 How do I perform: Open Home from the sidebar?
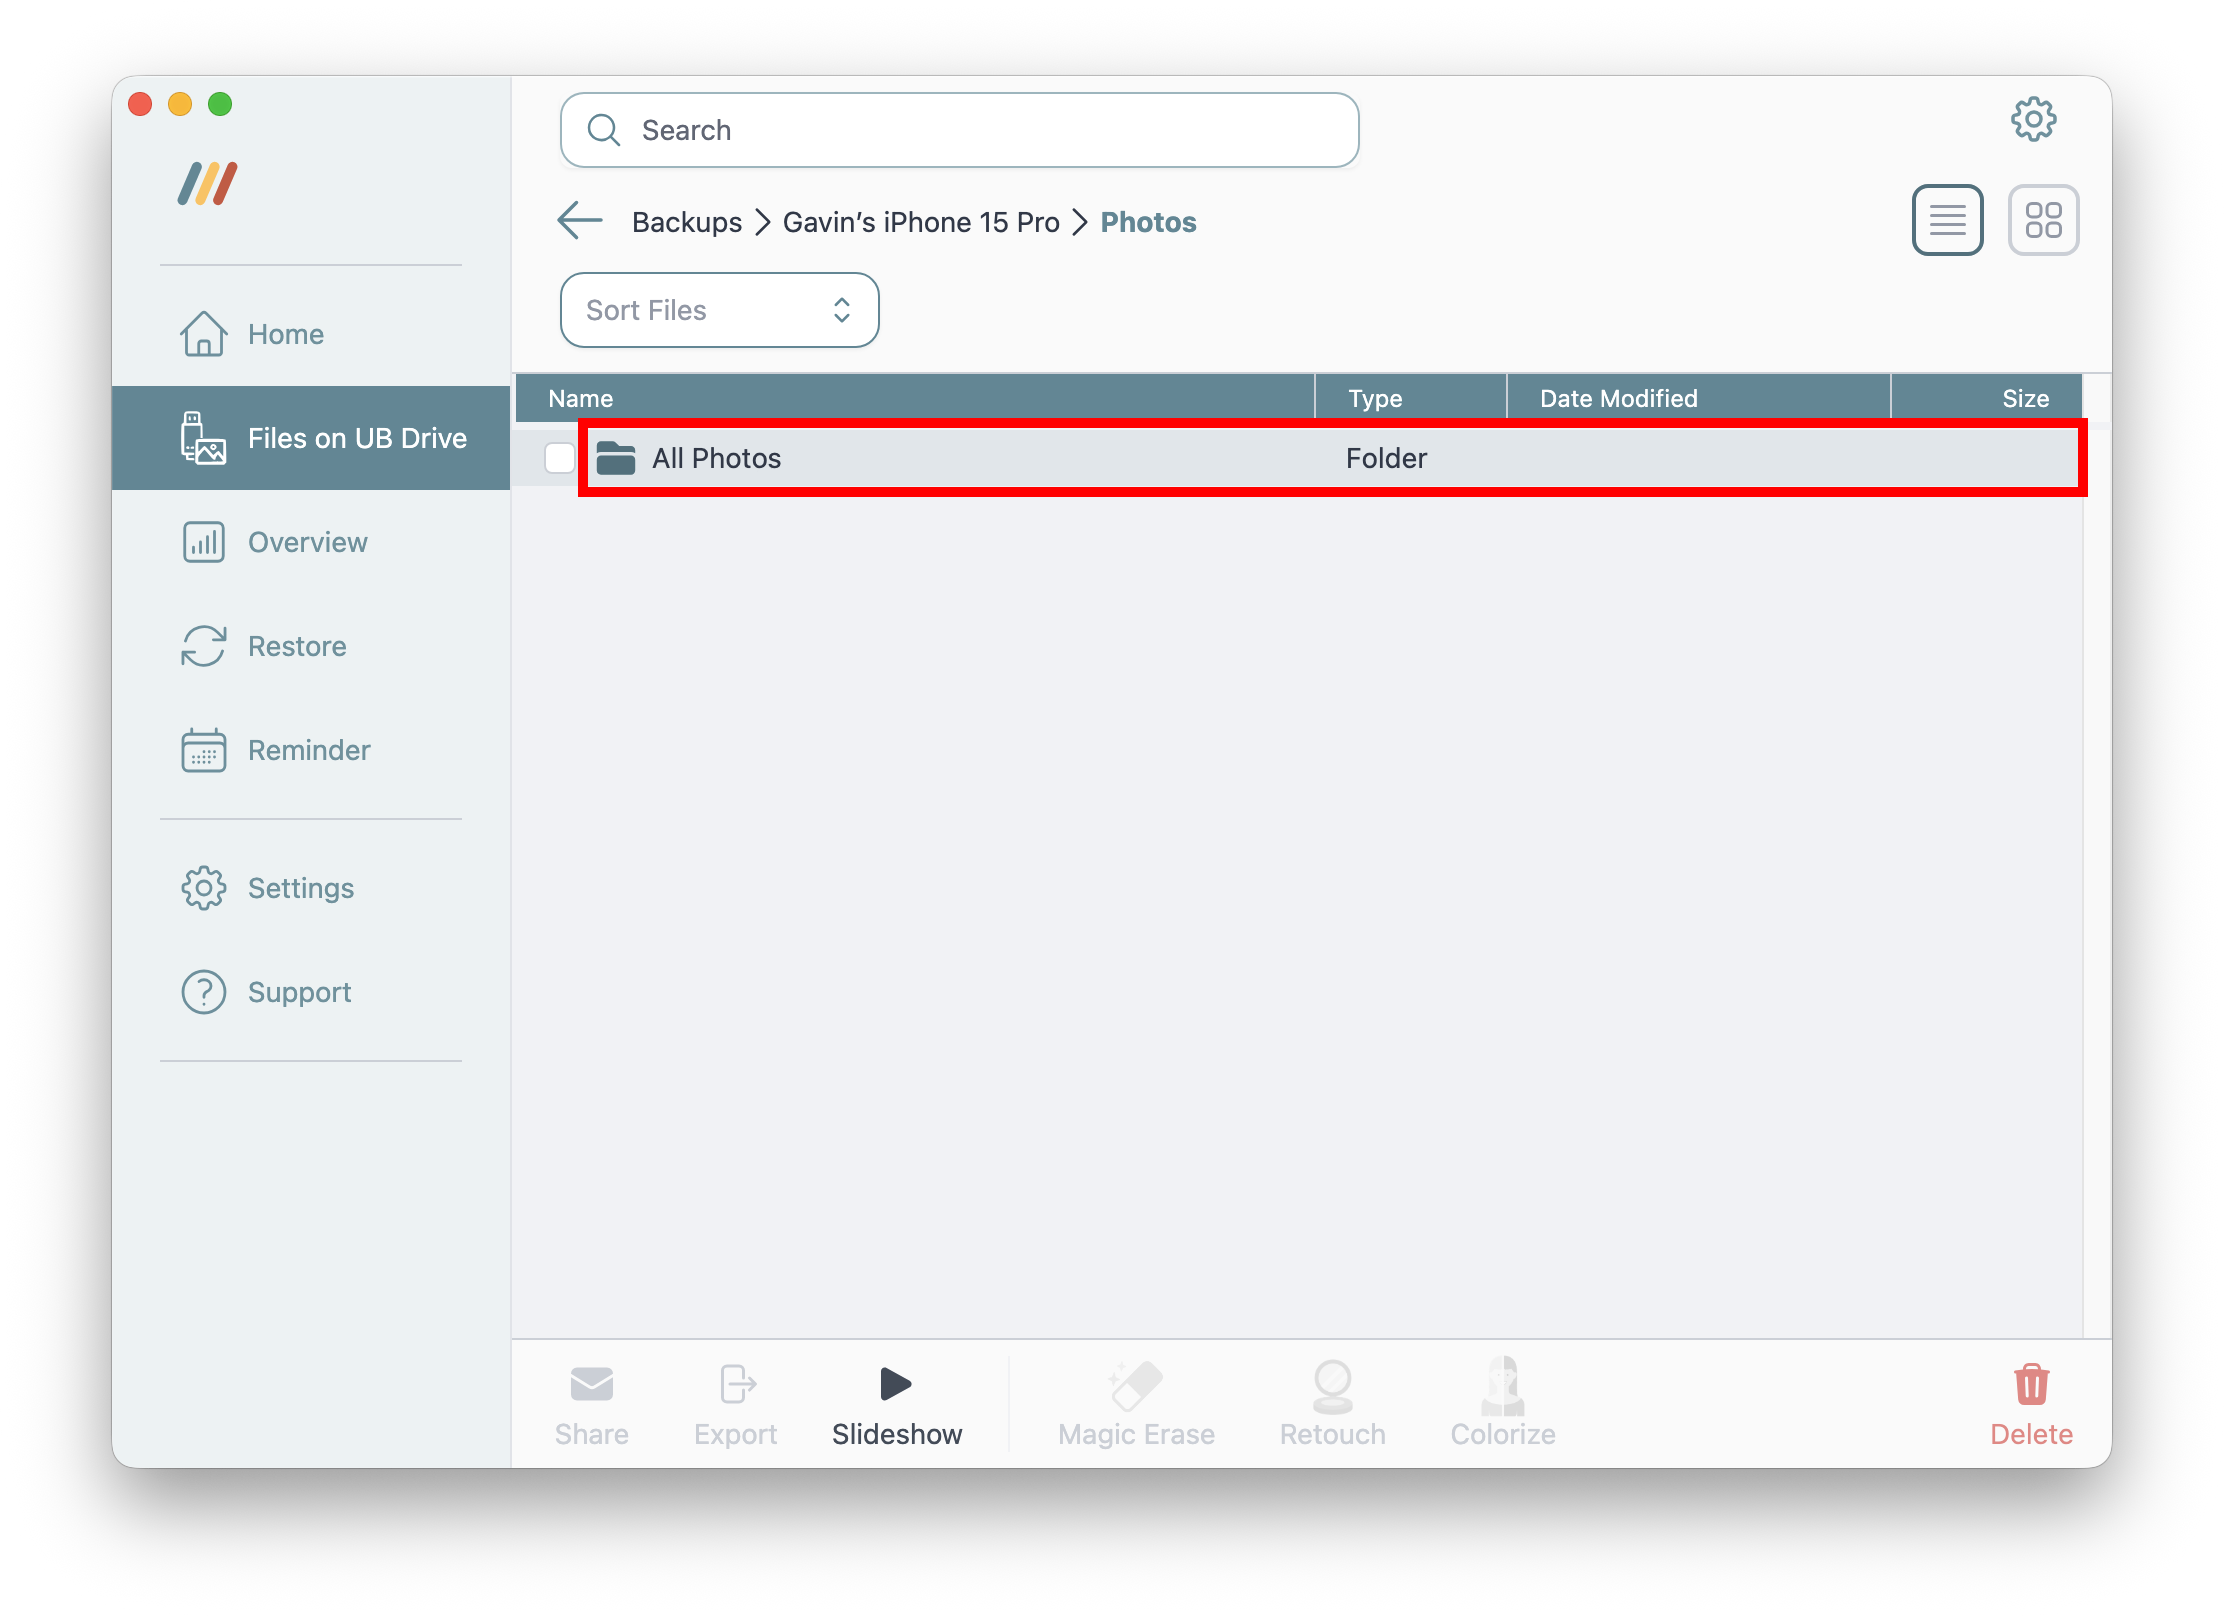click(311, 334)
